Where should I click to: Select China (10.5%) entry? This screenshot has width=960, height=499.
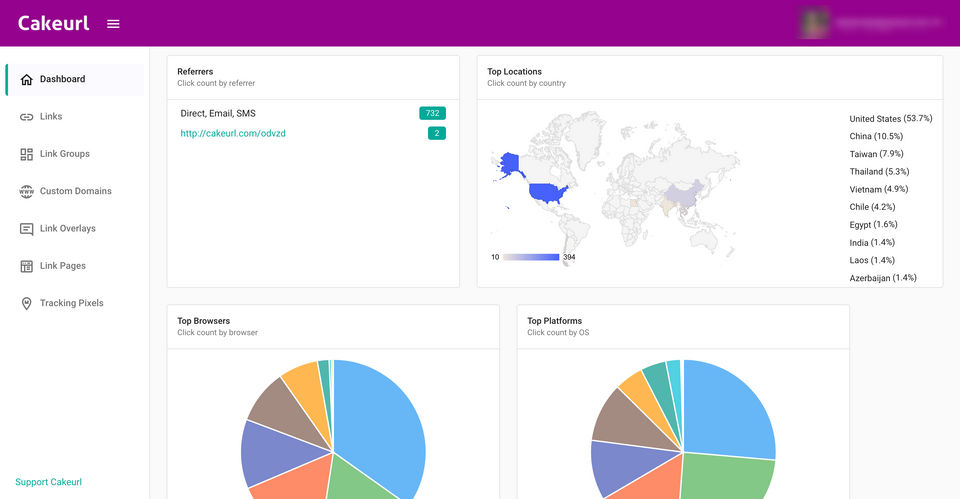876,137
